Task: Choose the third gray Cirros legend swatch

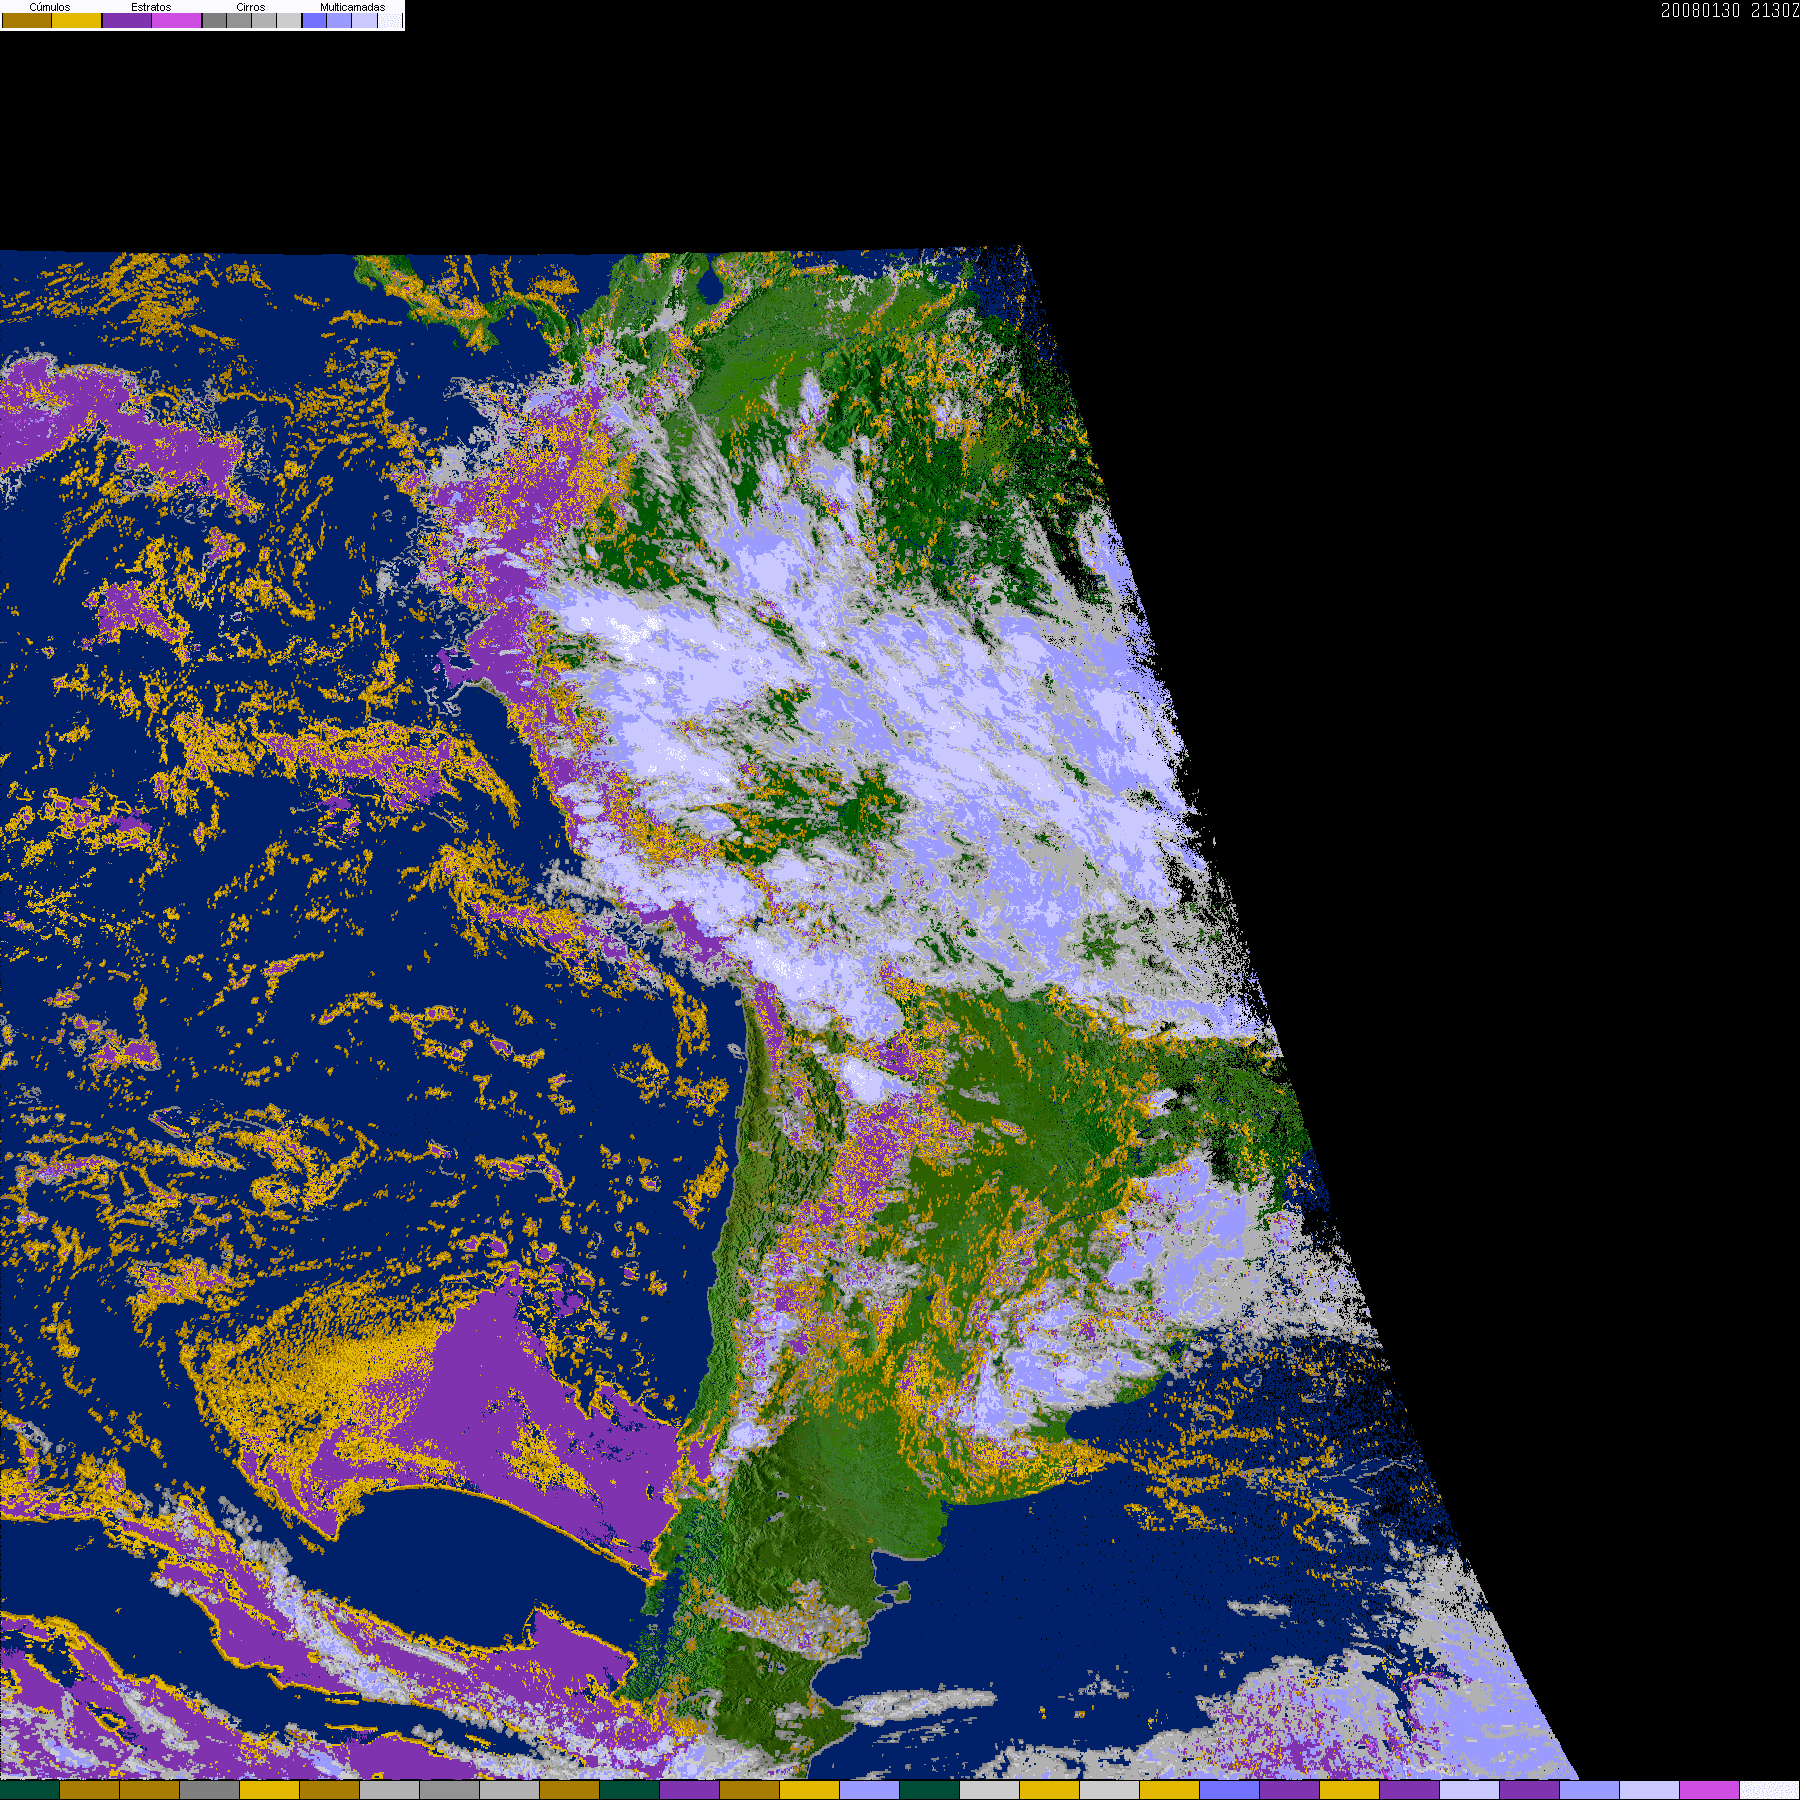Action: [264, 21]
